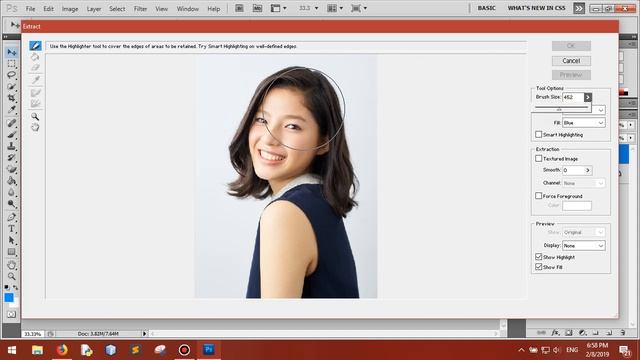Open Windows Start menu
640x360 pixels.
[x=12, y=350]
